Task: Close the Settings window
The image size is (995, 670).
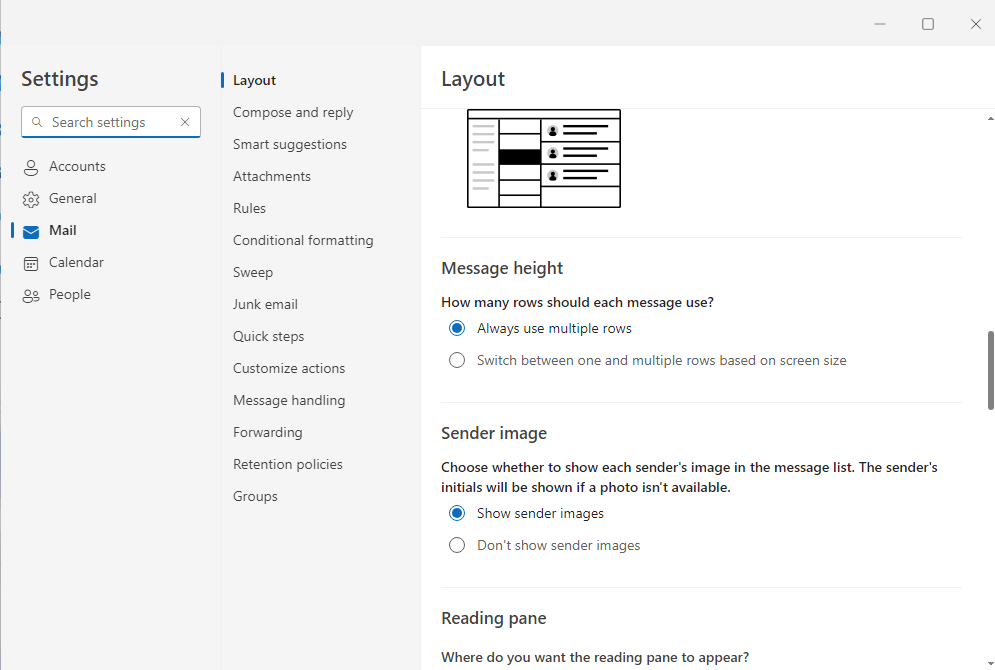Action: pyautogui.click(x=976, y=24)
